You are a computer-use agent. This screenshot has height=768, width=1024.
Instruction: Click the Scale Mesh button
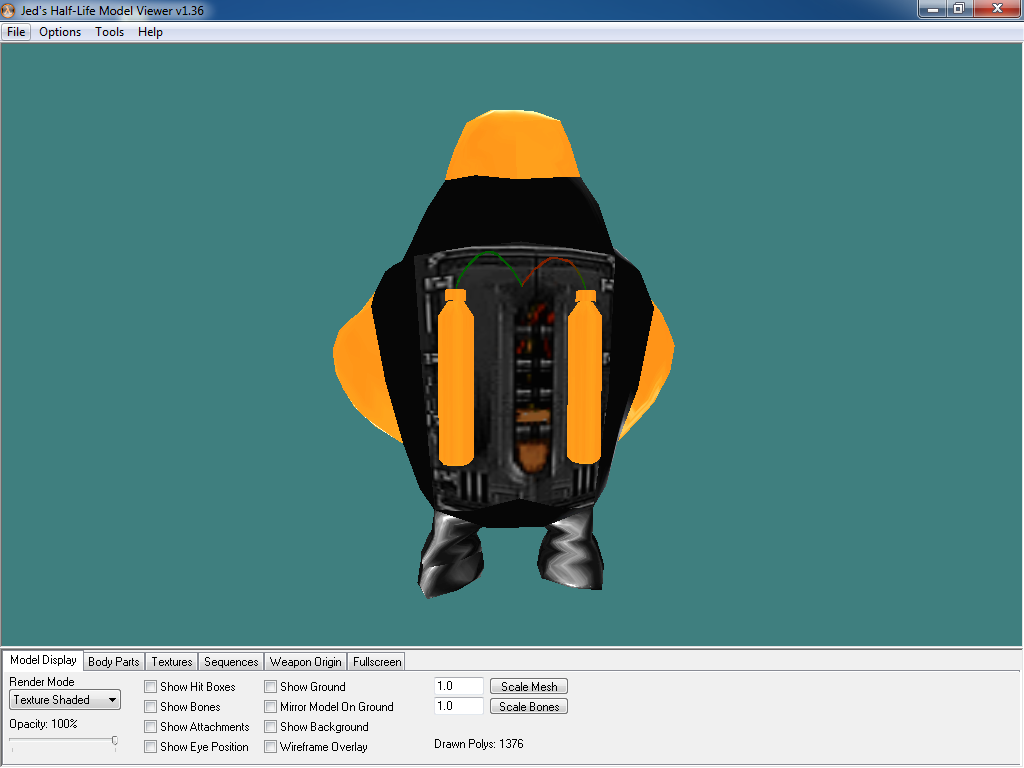click(x=529, y=686)
